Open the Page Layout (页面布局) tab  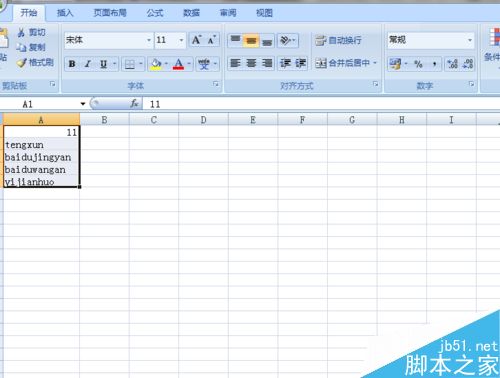coord(110,13)
